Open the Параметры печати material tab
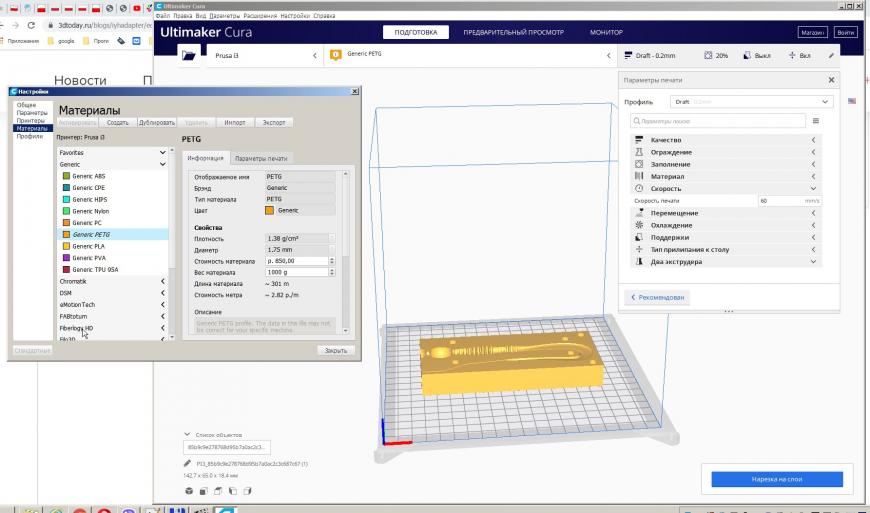This screenshot has height=513, width=870. 261,159
